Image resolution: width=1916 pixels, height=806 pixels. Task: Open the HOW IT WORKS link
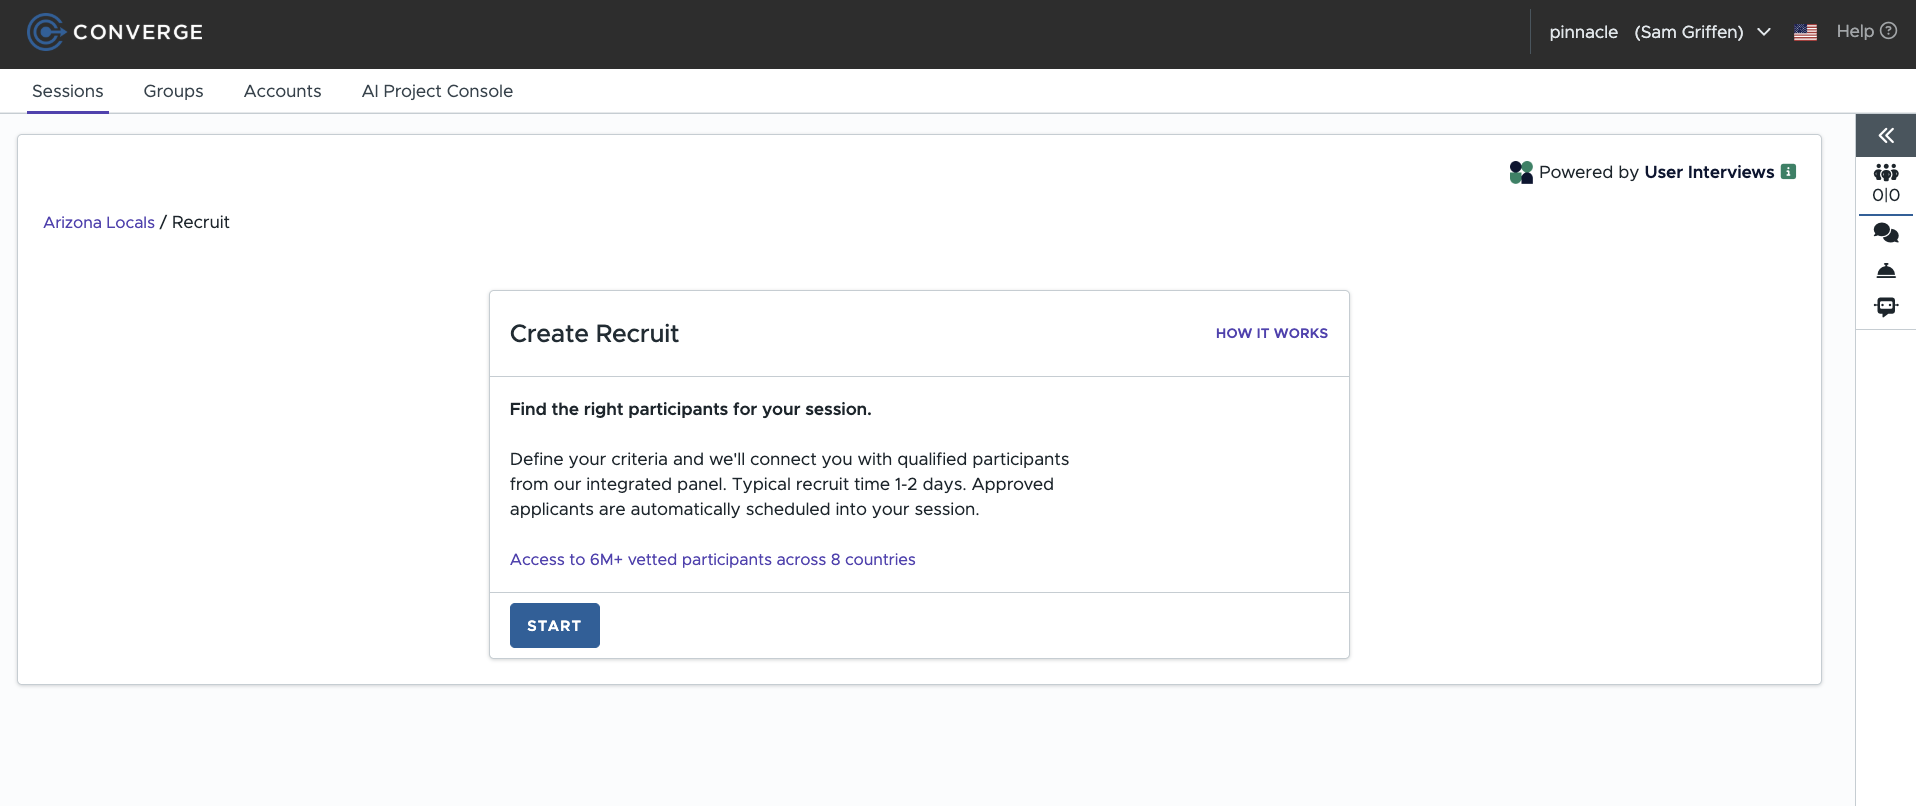coord(1272,333)
